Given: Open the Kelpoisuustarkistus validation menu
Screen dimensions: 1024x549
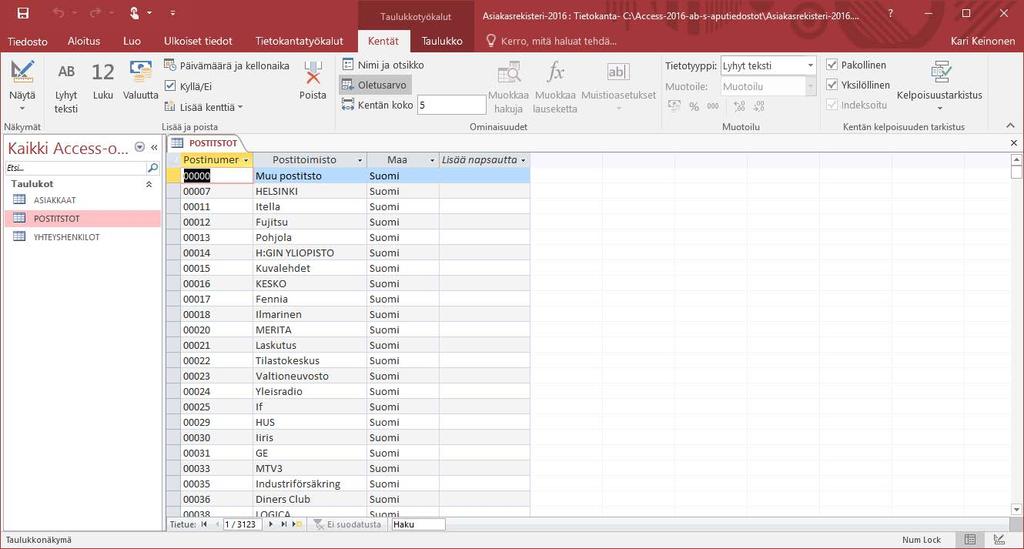Looking at the screenshot, I should [x=939, y=85].
